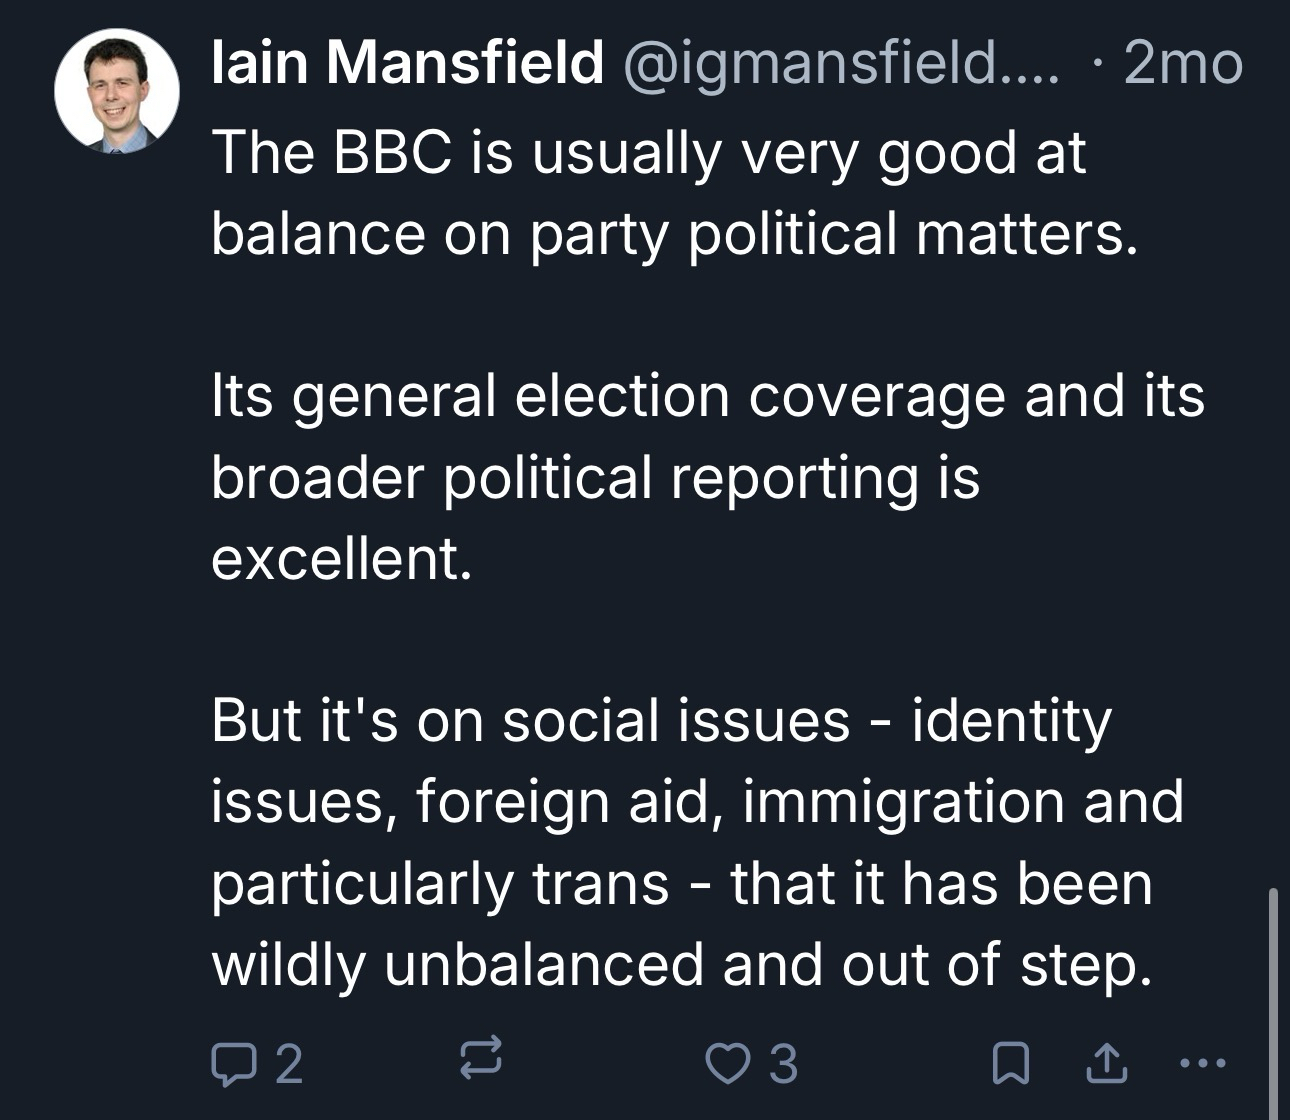This screenshot has height=1120, width=1290.
Task: Open the @igmansfield handle link
Action: [x=840, y=64]
